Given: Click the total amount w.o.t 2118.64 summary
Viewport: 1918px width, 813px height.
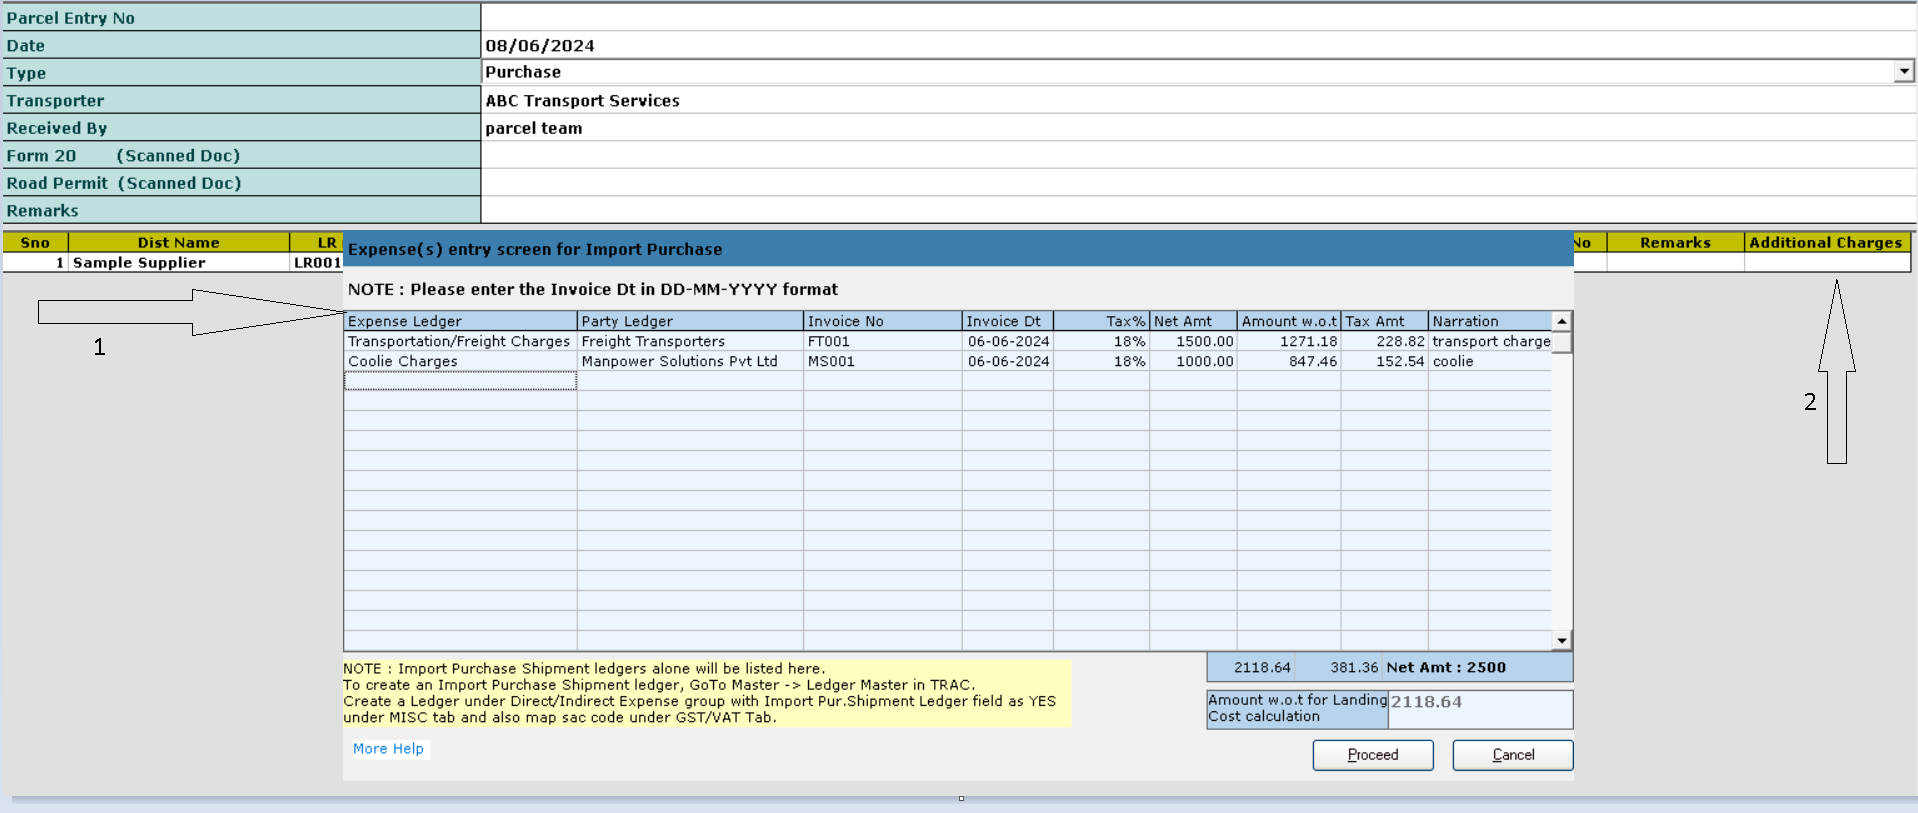Looking at the screenshot, I should 1262,667.
